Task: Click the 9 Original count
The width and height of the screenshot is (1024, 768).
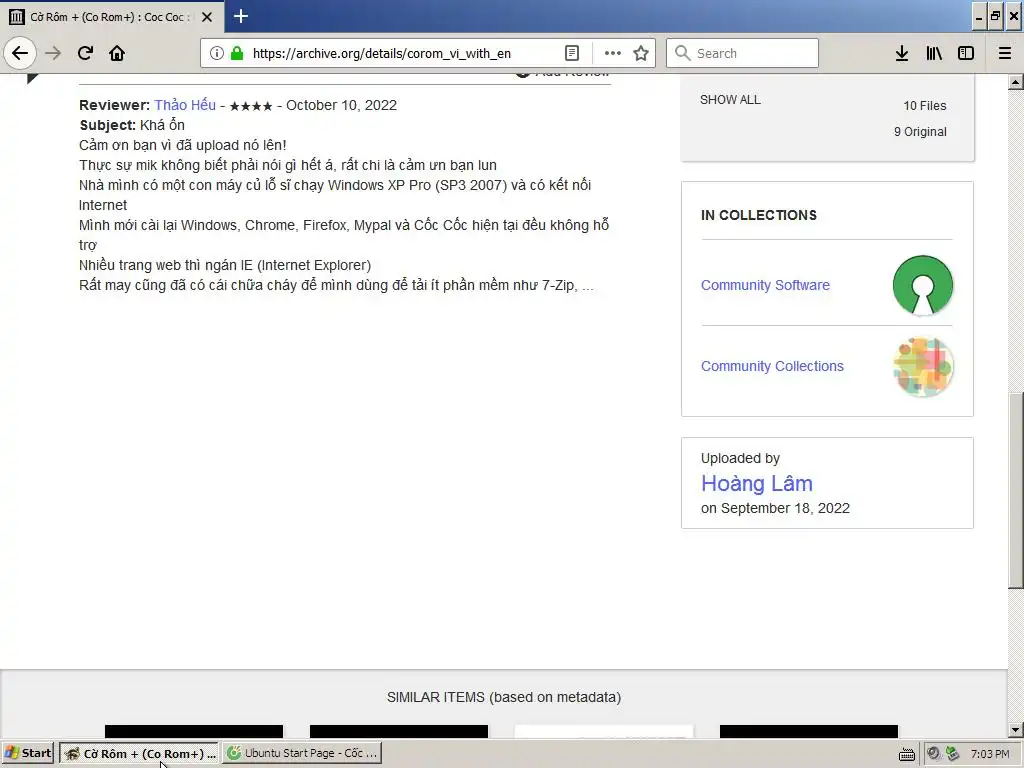Action: (x=920, y=132)
